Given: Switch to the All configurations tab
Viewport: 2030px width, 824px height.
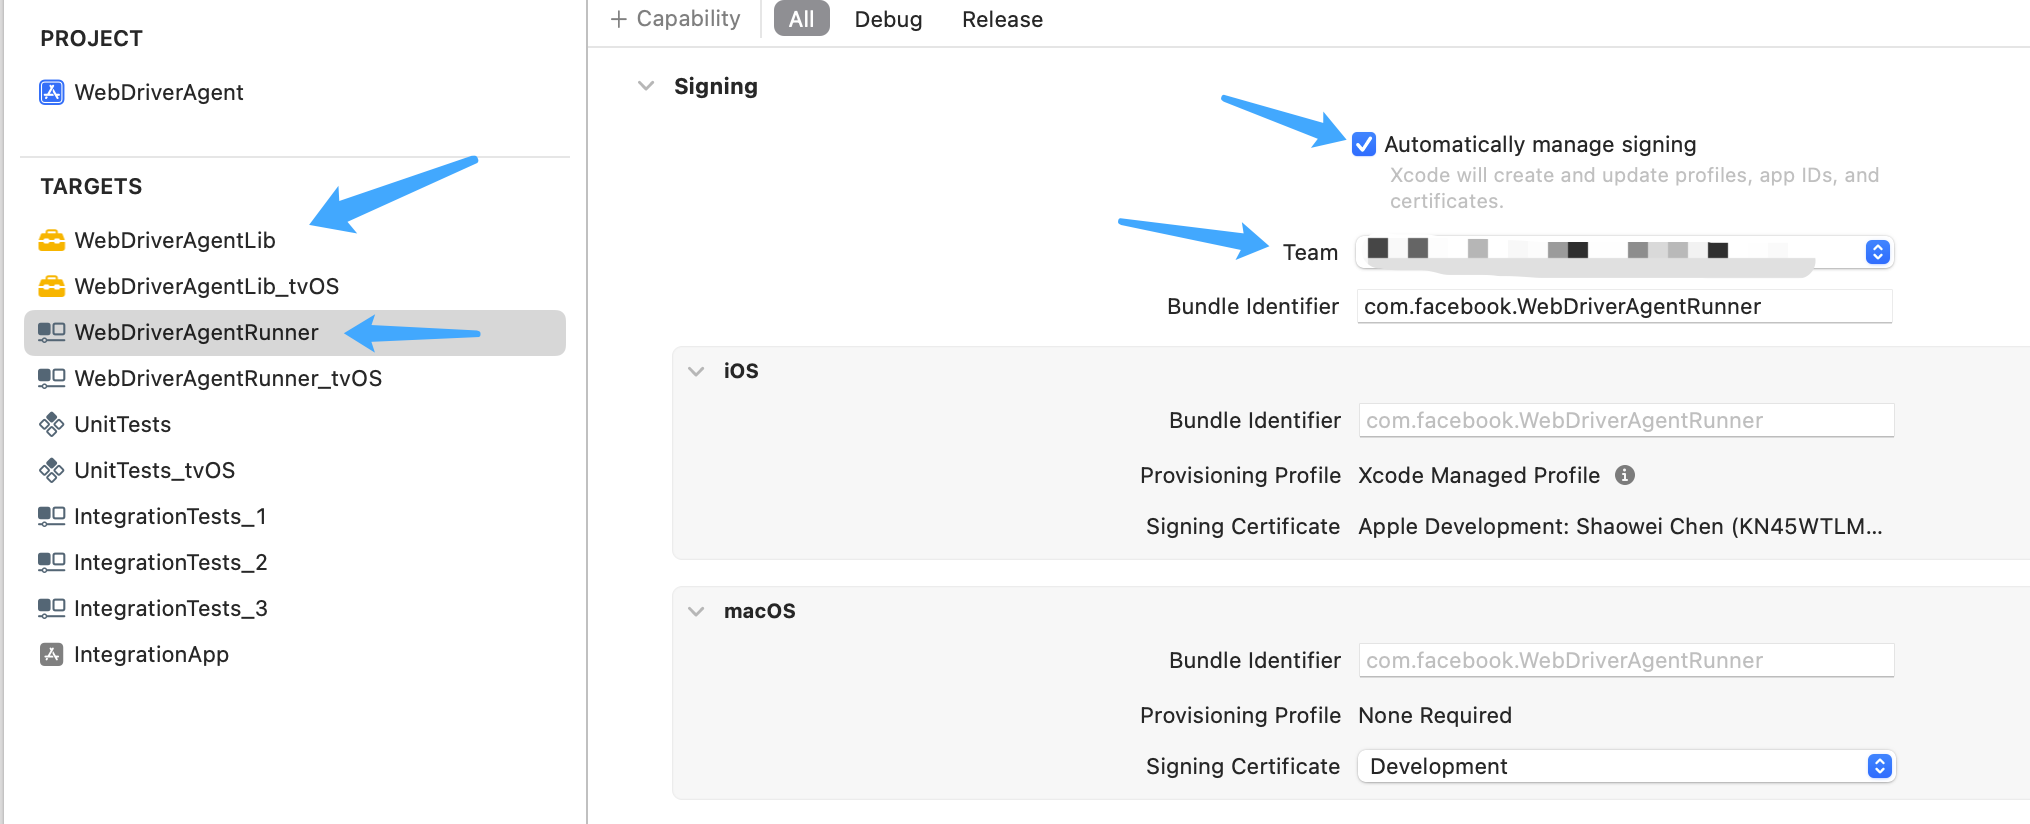Looking at the screenshot, I should click(x=802, y=19).
